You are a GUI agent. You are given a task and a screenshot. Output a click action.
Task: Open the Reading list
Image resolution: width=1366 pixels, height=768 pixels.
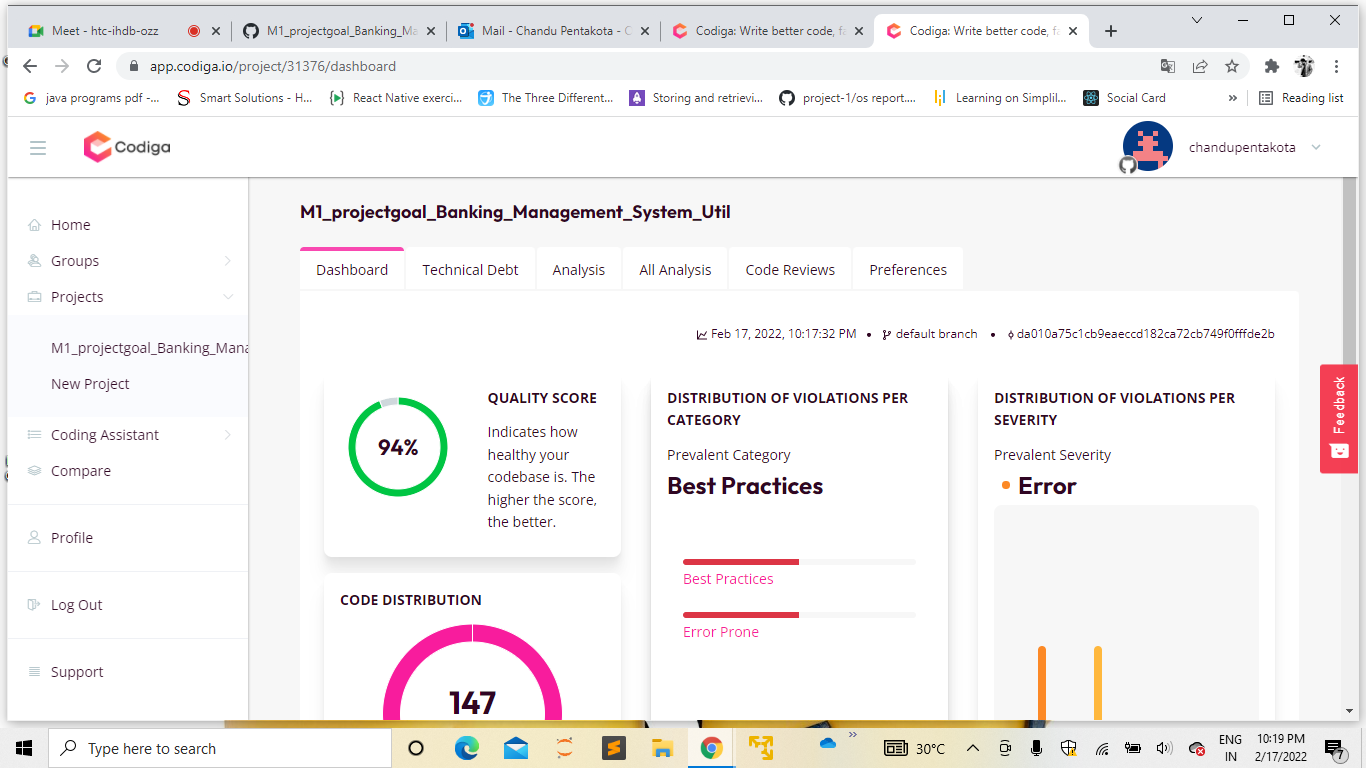click(x=1301, y=98)
